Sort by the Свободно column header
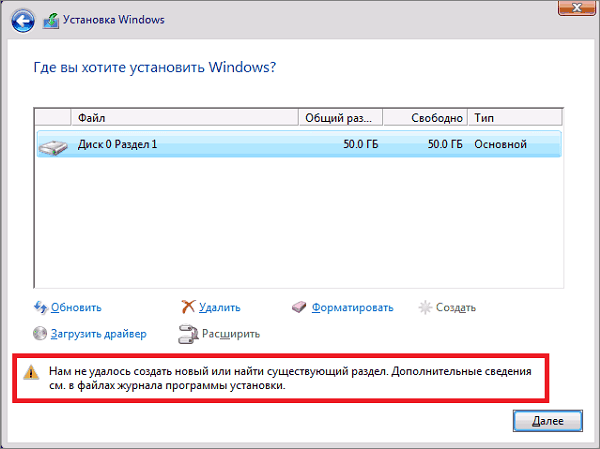600x449 pixels. pos(425,118)
